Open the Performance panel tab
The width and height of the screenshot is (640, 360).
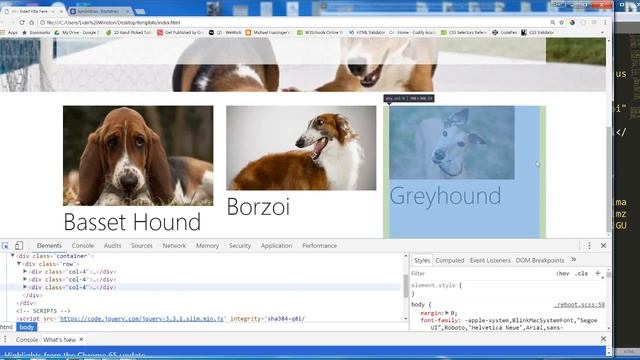(320, 246)
